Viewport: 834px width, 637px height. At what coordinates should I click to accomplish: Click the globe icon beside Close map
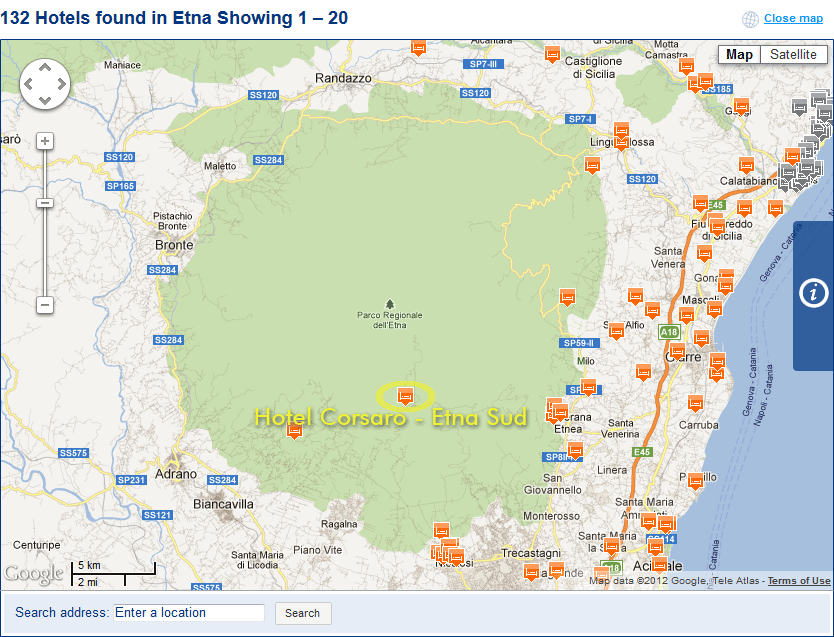coord(750,19)
